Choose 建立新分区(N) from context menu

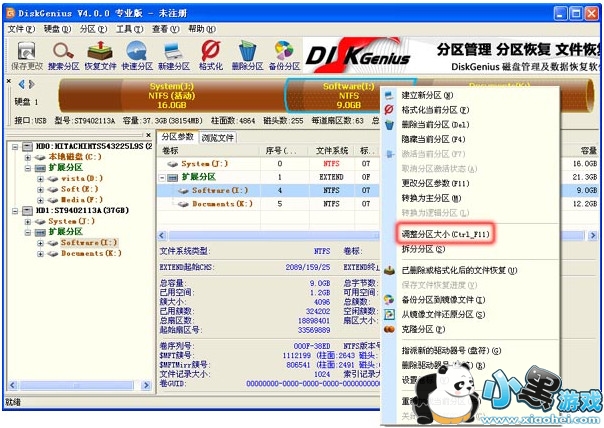470,95
